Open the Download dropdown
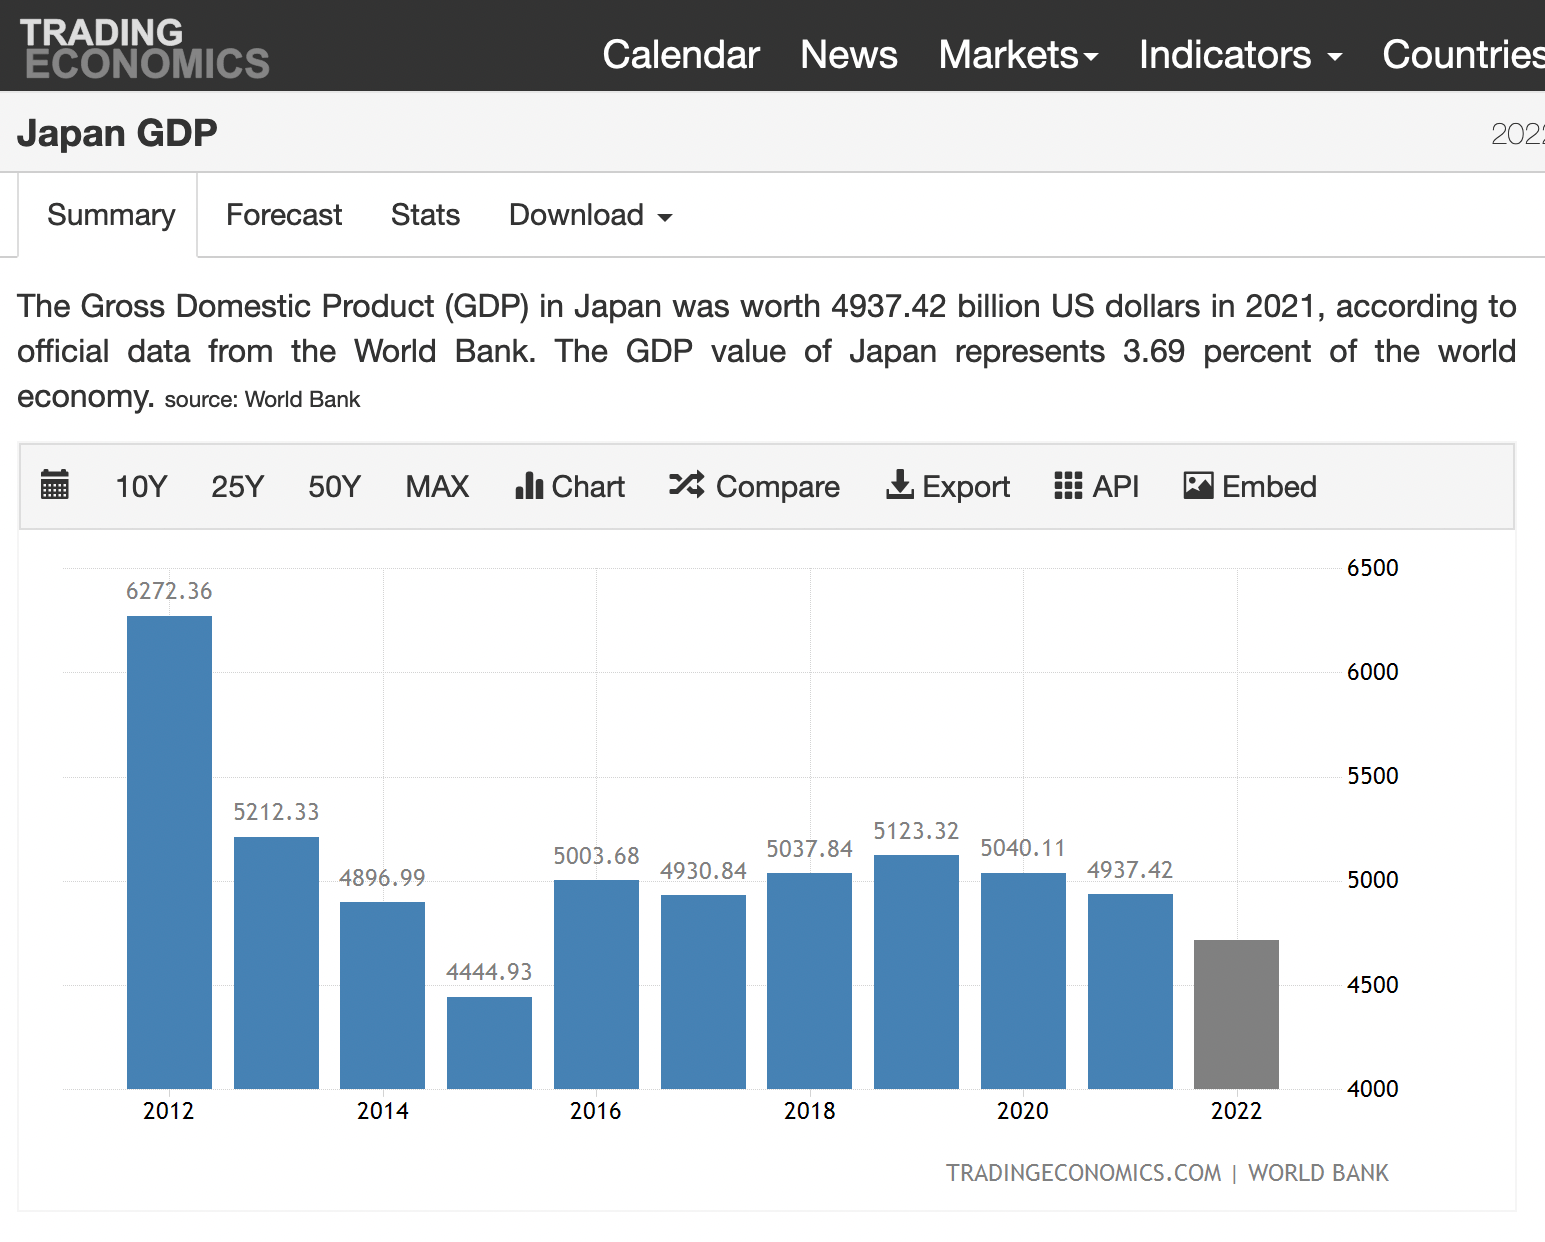This screenshot has width=1545, height=1242. pyautogui.click(x=591, y=215)
